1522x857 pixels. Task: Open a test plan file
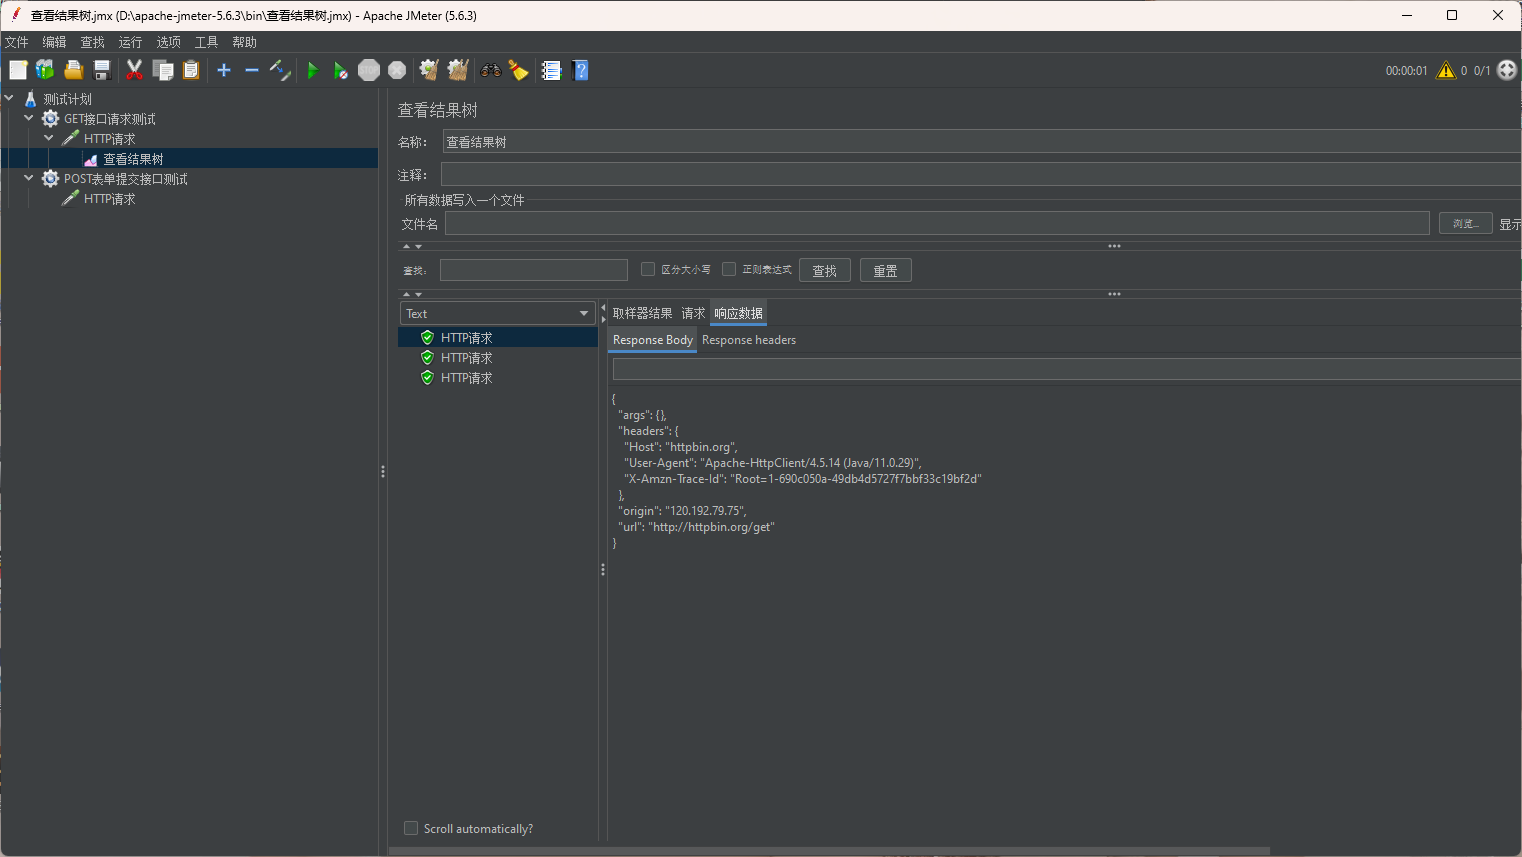point(73,70)
